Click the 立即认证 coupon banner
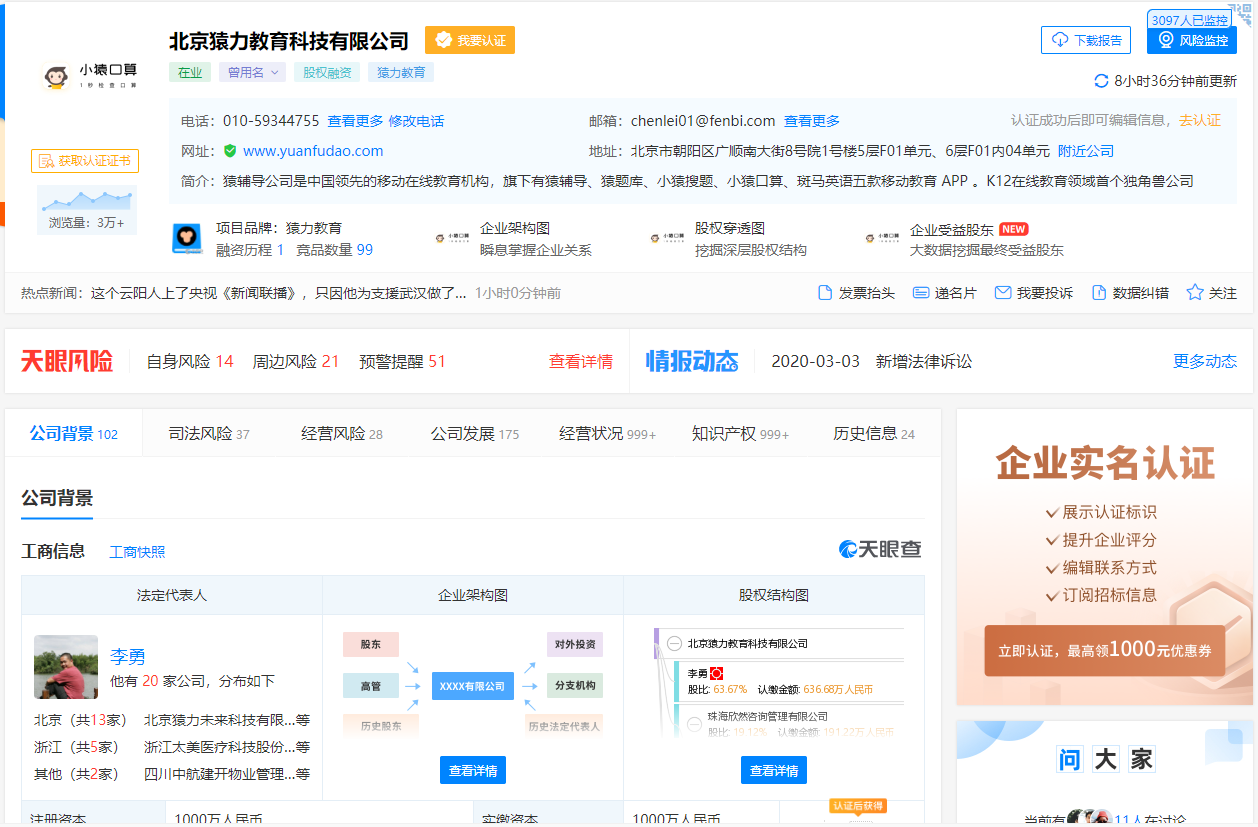This screenshot has height=827, width=1258. [x=1104, y=651]
